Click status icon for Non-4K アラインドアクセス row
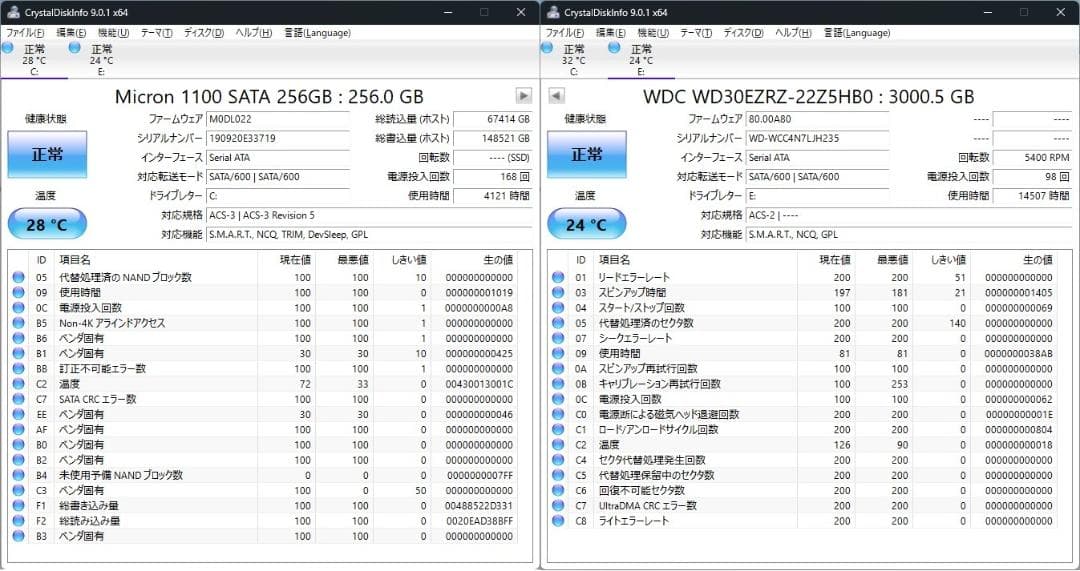The image size is (1080, 571). [19, 323]
